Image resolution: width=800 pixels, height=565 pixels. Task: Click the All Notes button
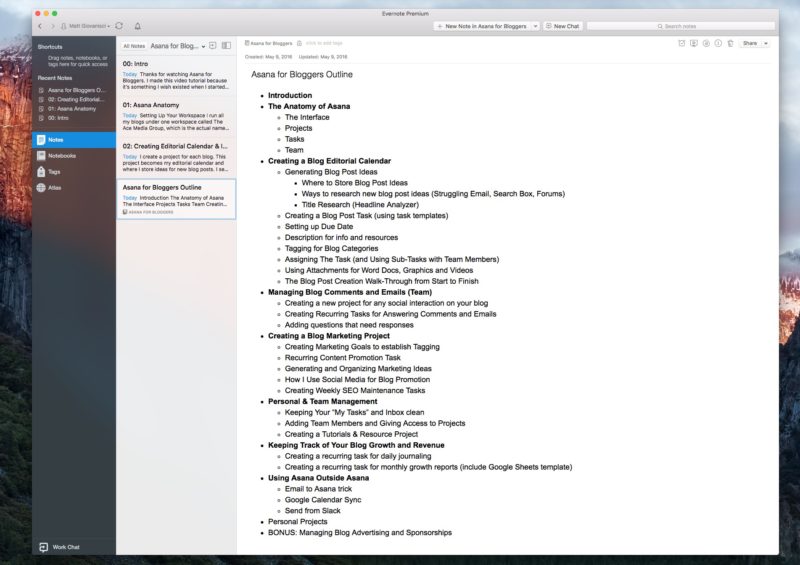coord(134,46)
